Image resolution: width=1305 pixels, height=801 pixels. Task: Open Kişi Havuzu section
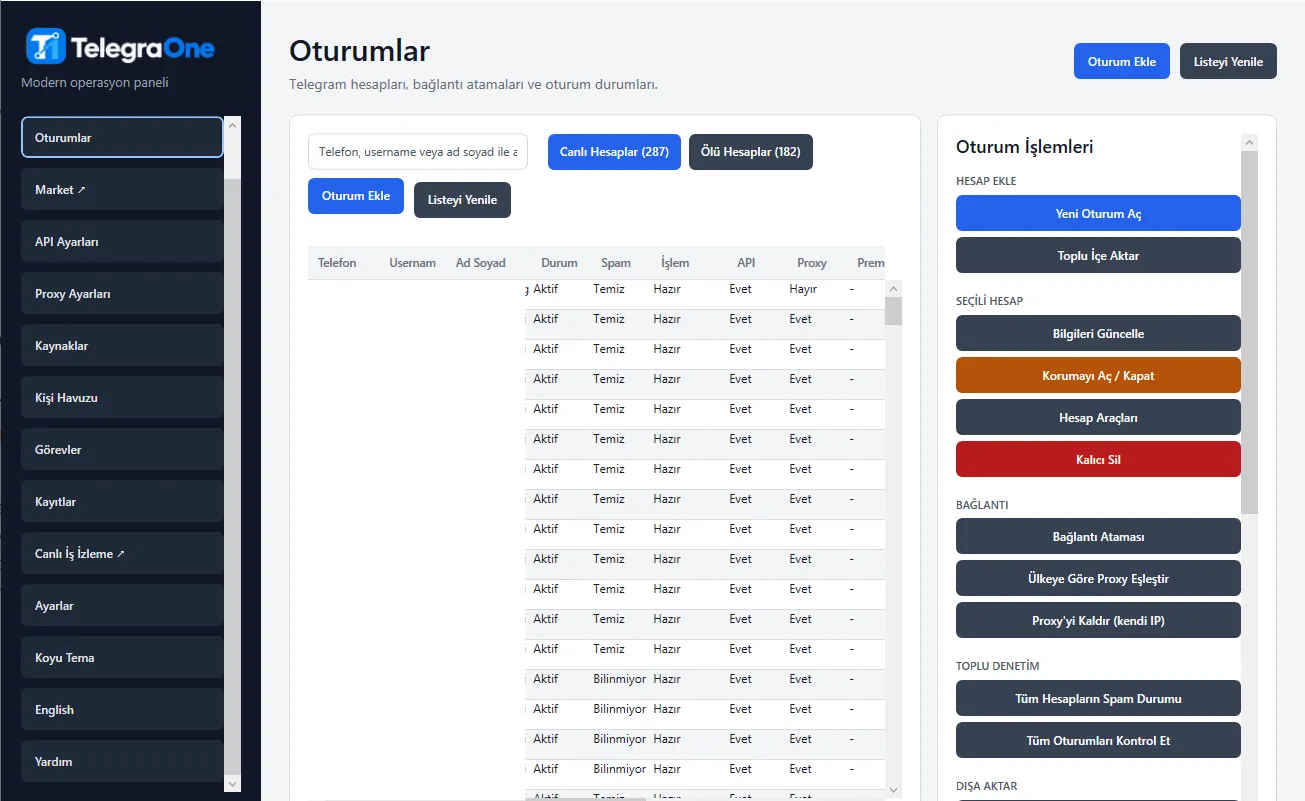click(x=122, y=398)
